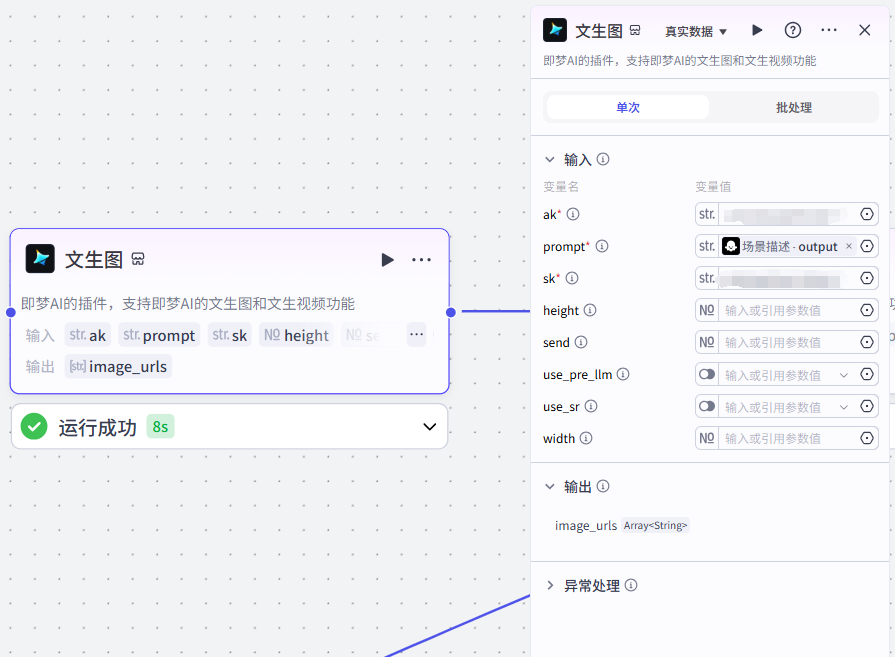The height and width of the screenshot is (657, 895).
Task: Collapse the 输入 section
Action: [550, 159]
